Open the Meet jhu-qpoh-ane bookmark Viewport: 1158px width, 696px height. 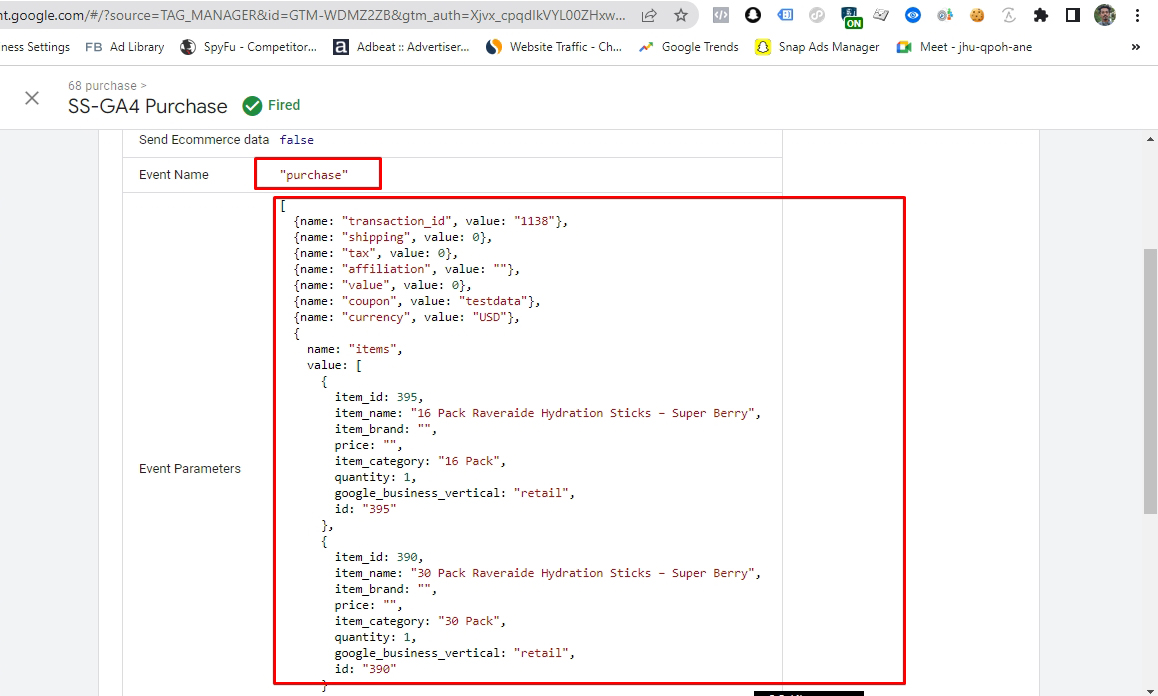(964, 47)
